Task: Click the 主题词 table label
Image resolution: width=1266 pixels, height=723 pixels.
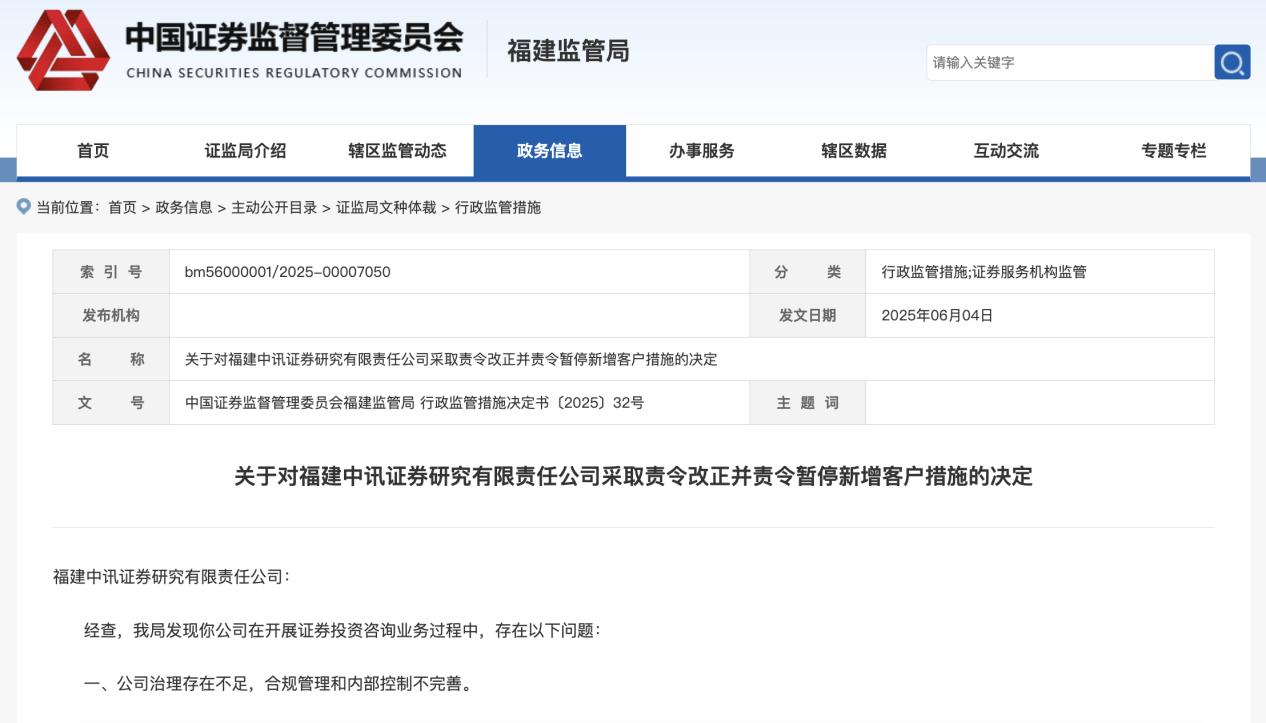Action: click(808, 403)
